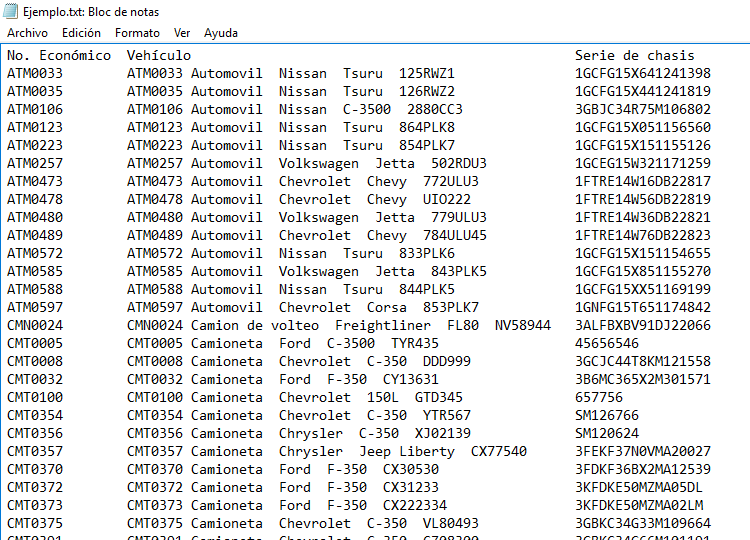Place cursor on the word Freightliner

(x=382, y=325)
